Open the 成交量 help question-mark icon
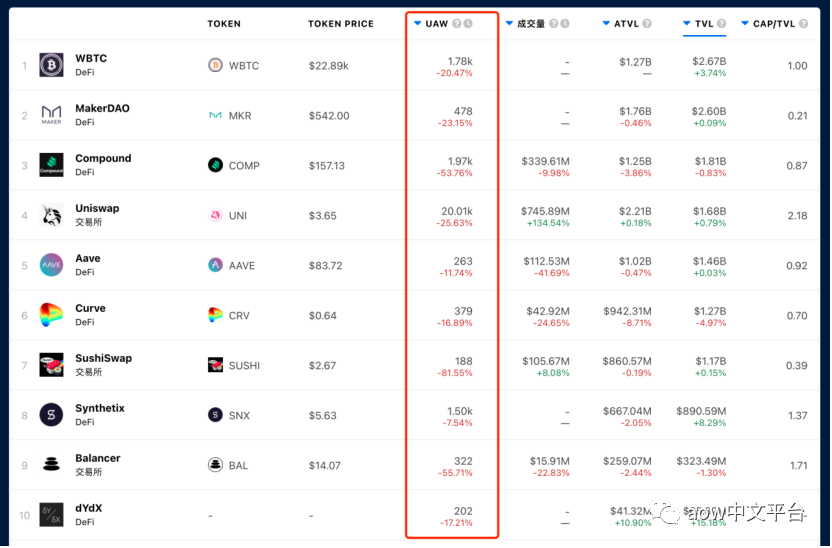Screen dimensions: 832x548 point(553,23)
